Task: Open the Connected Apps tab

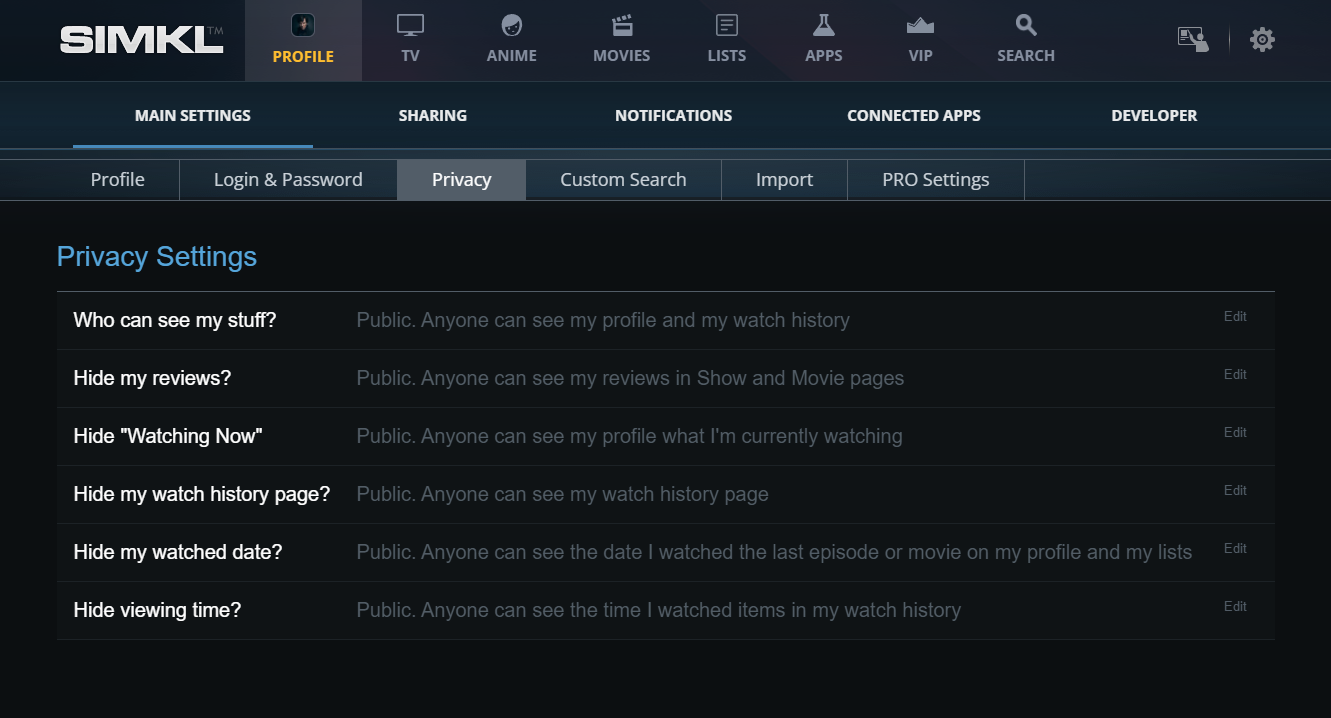Action: click(913, 116)
